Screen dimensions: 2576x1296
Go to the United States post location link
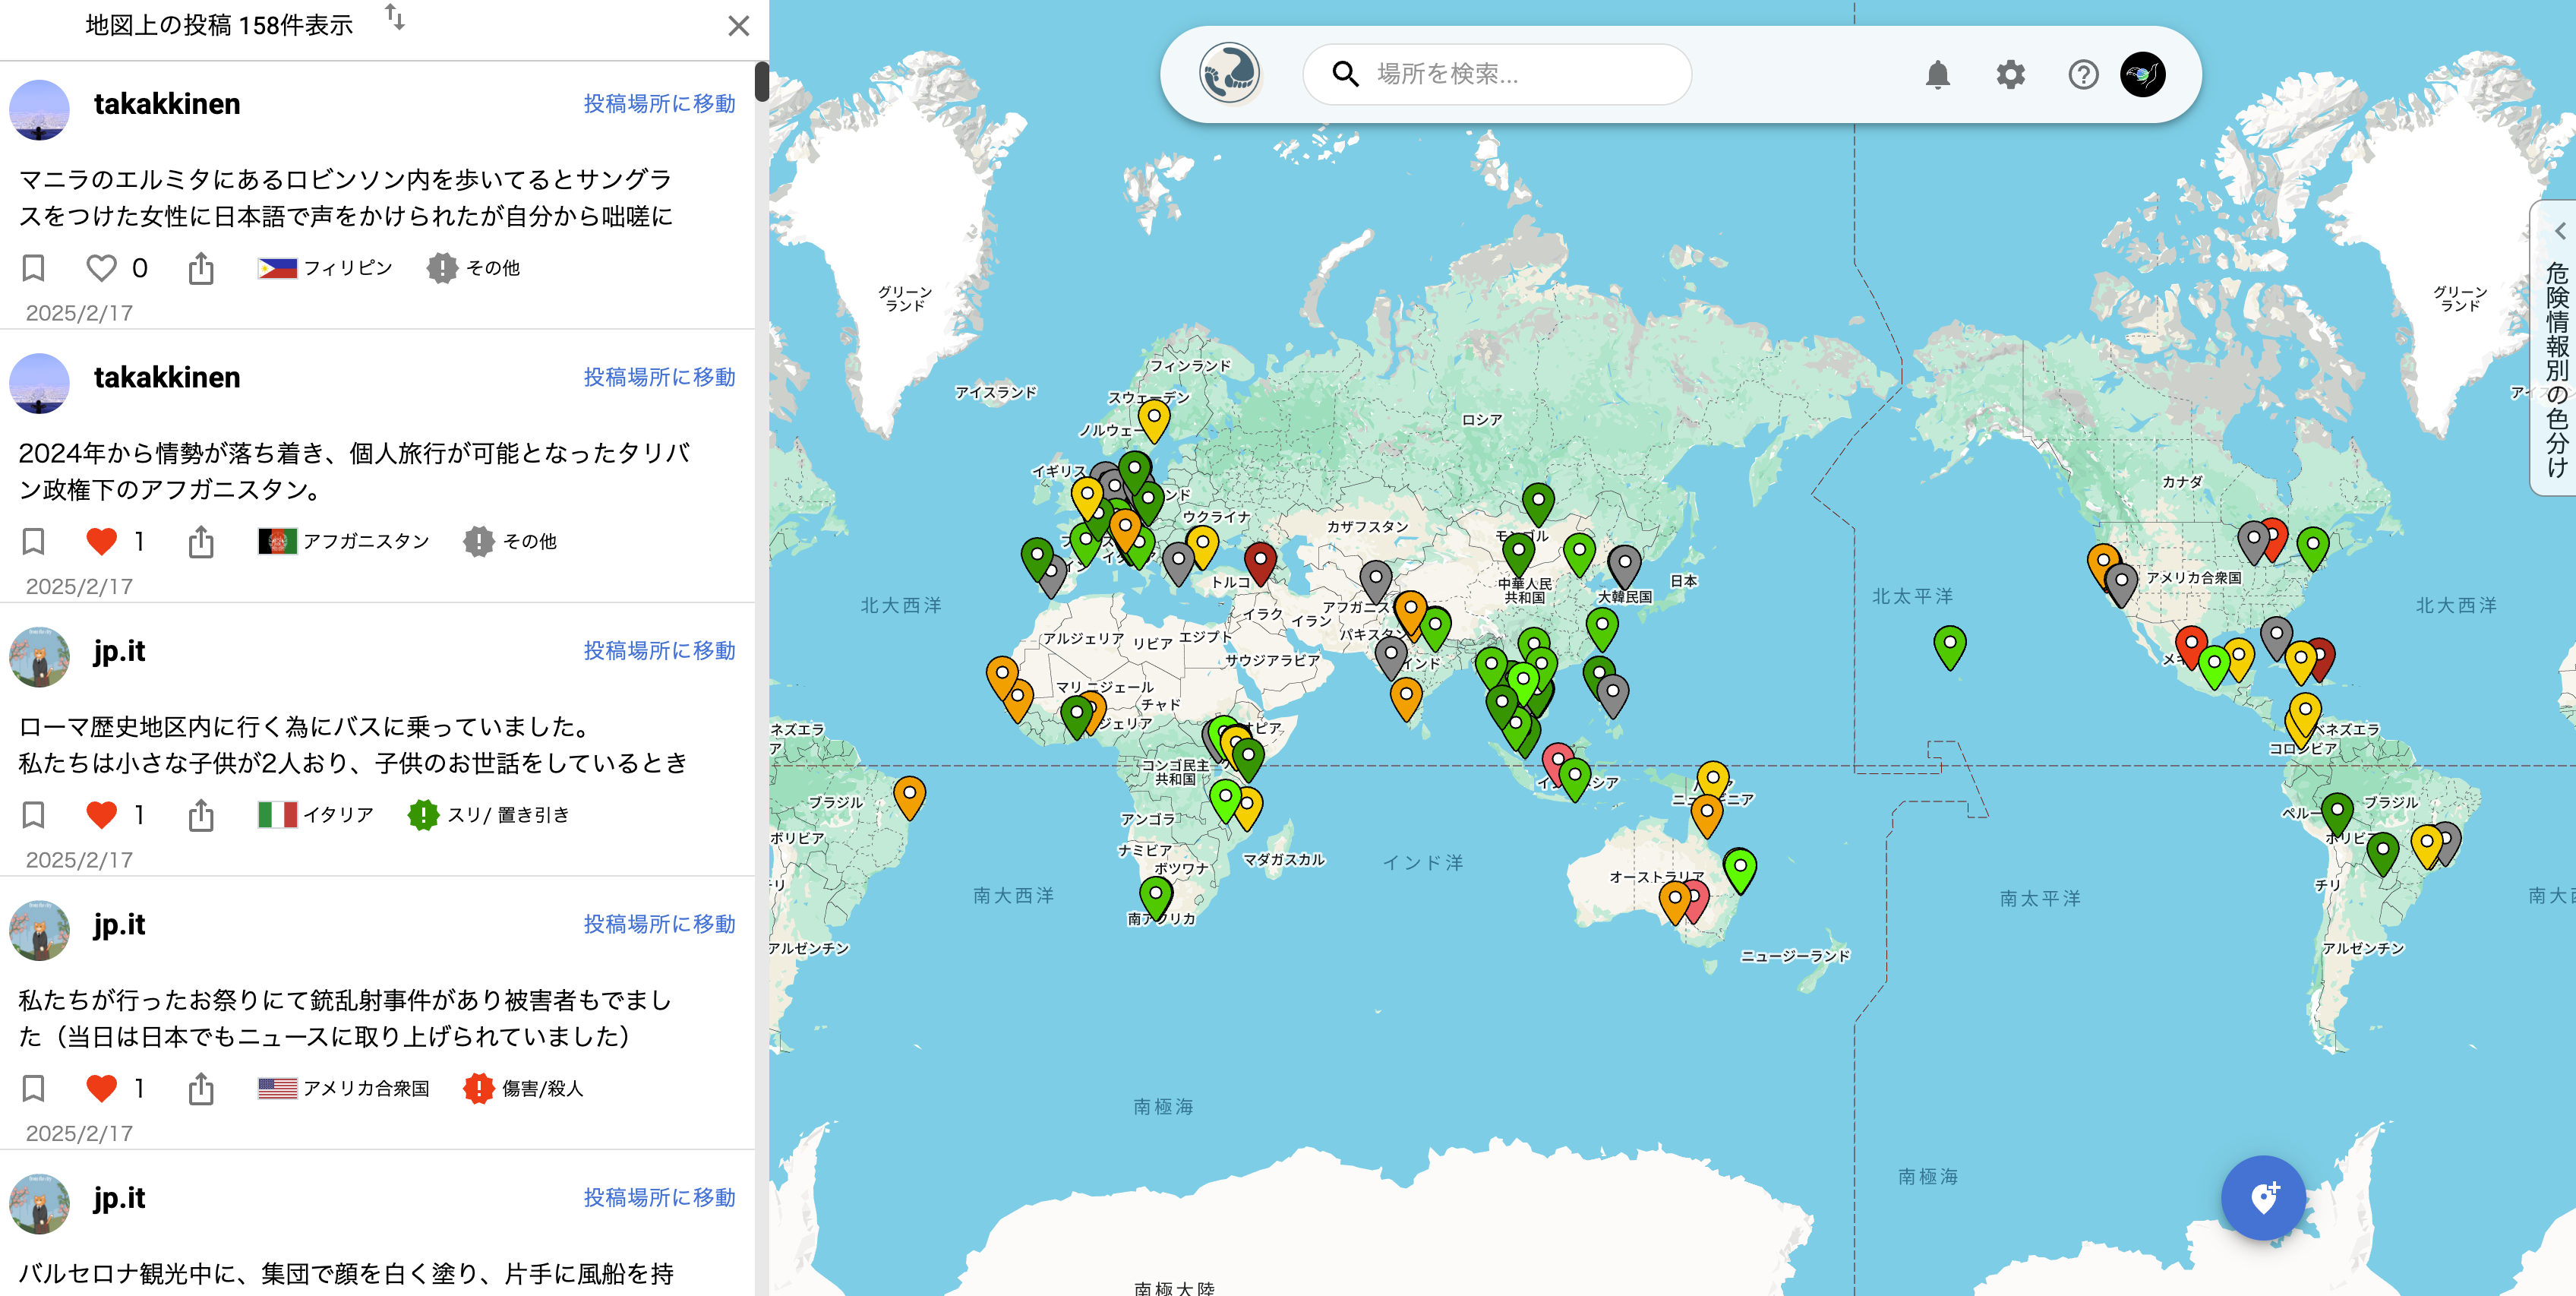[659, 923]
